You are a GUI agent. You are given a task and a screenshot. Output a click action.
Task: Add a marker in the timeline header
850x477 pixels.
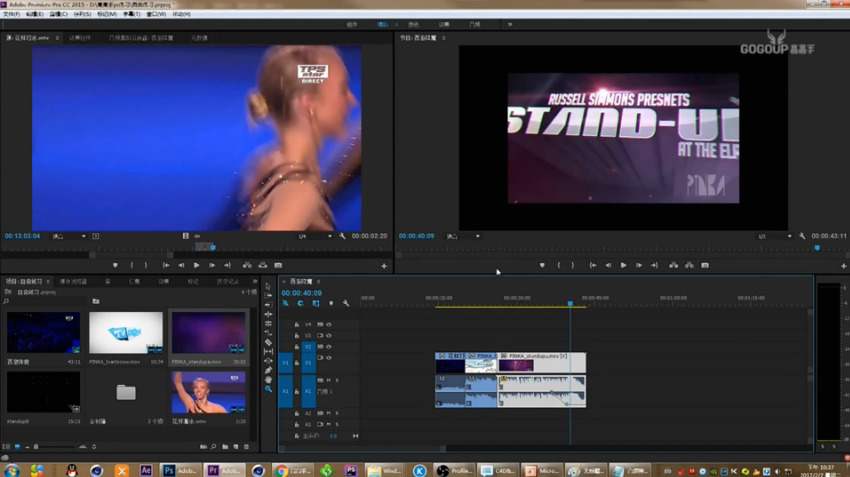tap(331, 304)
